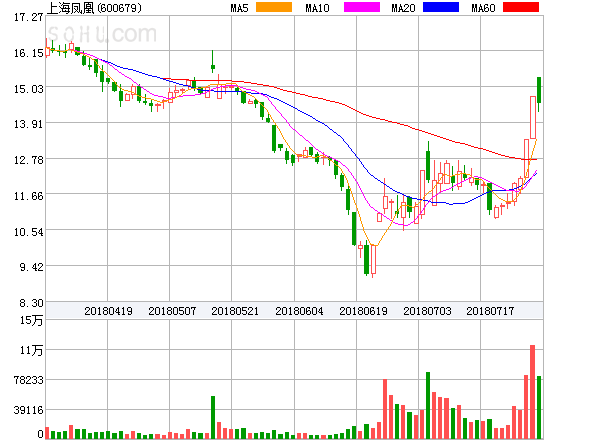
Task: Select the 20180507 date label
Action: coord(172,311)
